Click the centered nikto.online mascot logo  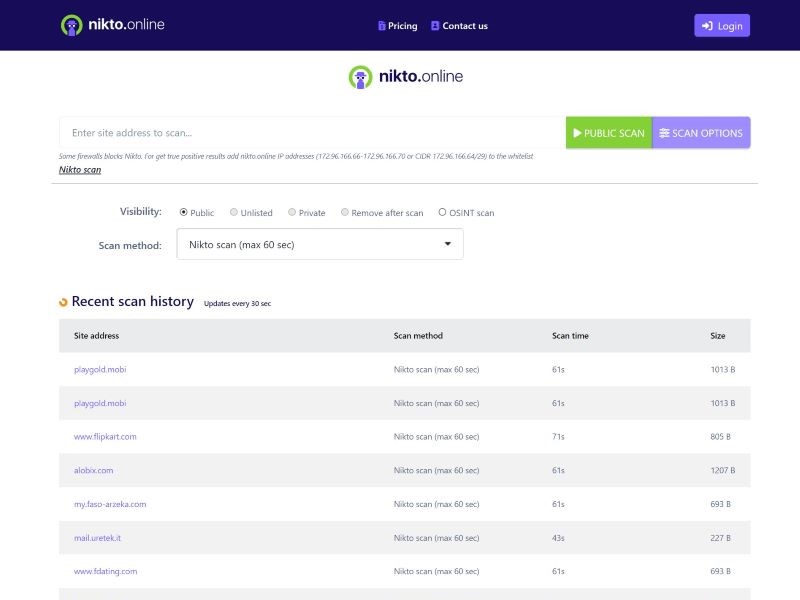360,77
